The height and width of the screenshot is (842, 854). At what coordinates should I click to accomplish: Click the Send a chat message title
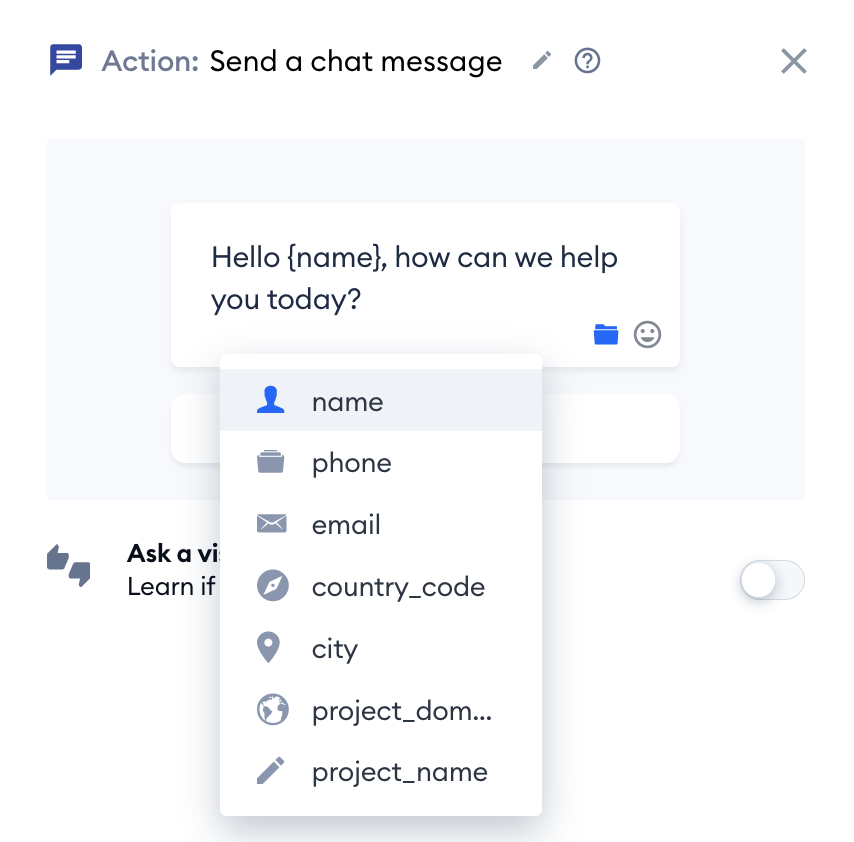point(356,61)
